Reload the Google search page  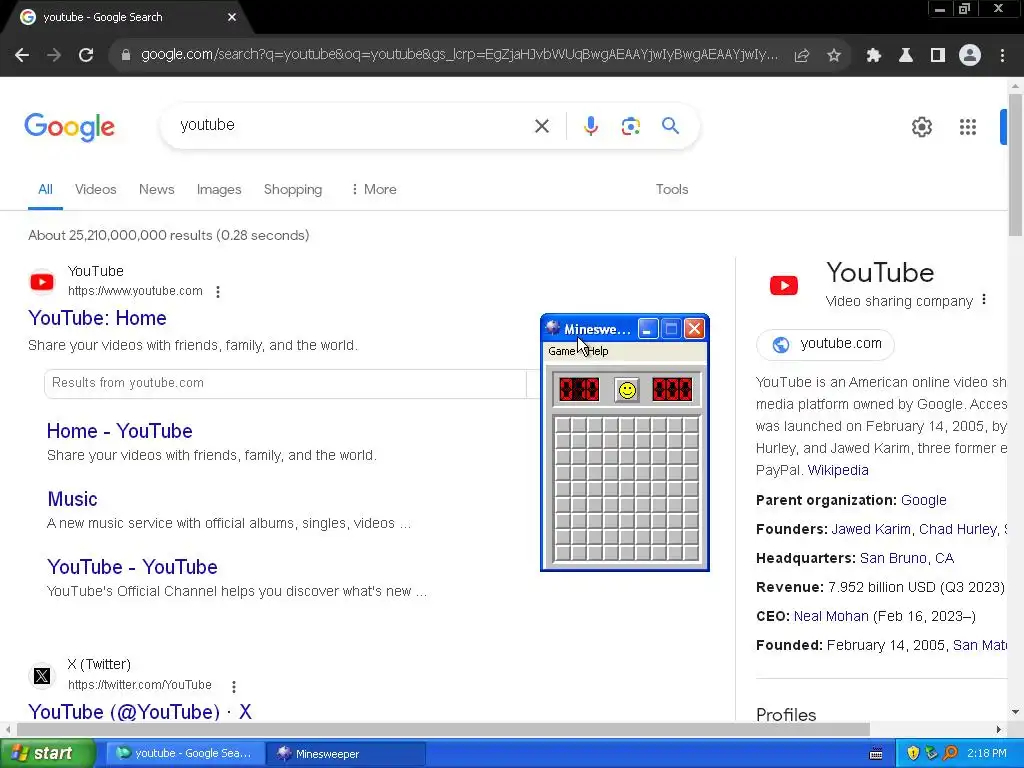pos(86,56)
